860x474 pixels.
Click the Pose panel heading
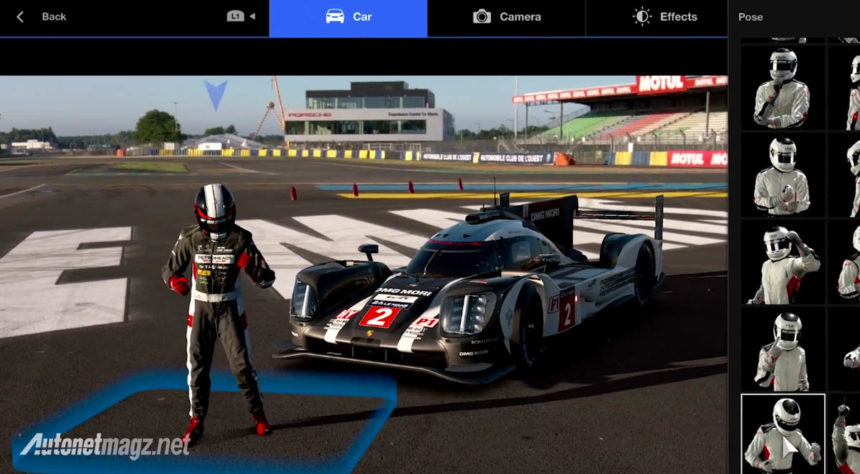[750, 17]
